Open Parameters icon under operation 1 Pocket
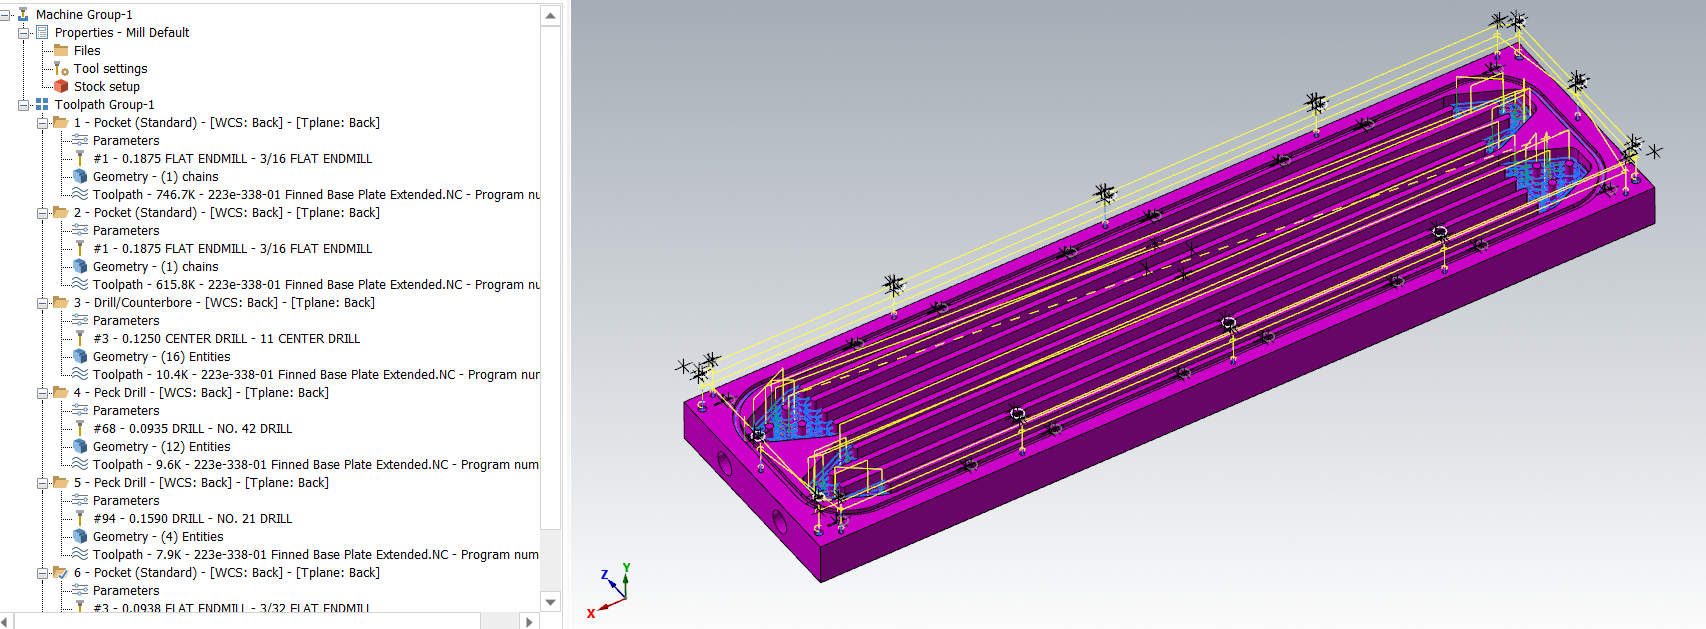Viewport: 1706px width, 629px height. point(80,141)
